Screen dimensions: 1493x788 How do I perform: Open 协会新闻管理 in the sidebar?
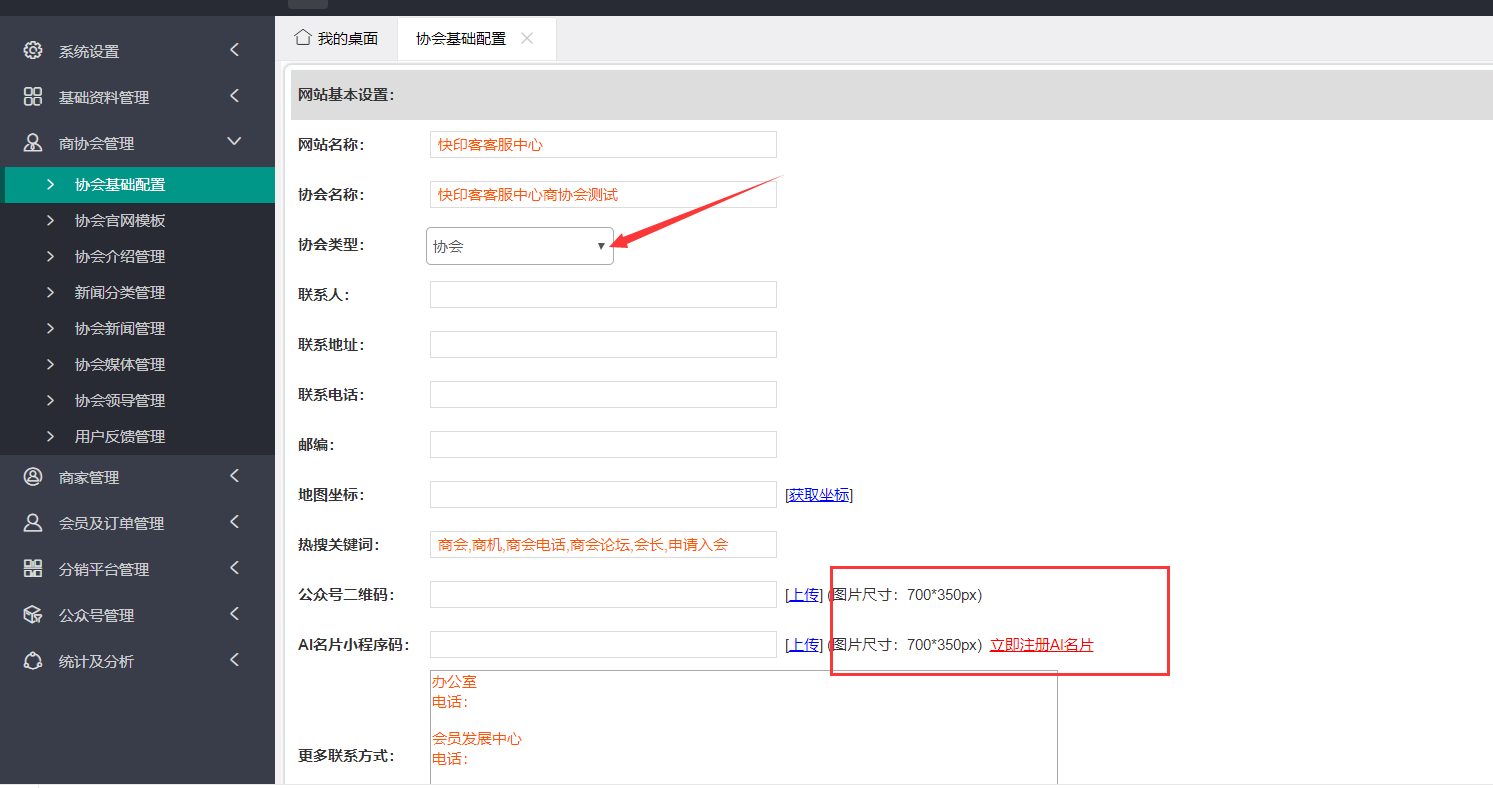click(120, 329)
